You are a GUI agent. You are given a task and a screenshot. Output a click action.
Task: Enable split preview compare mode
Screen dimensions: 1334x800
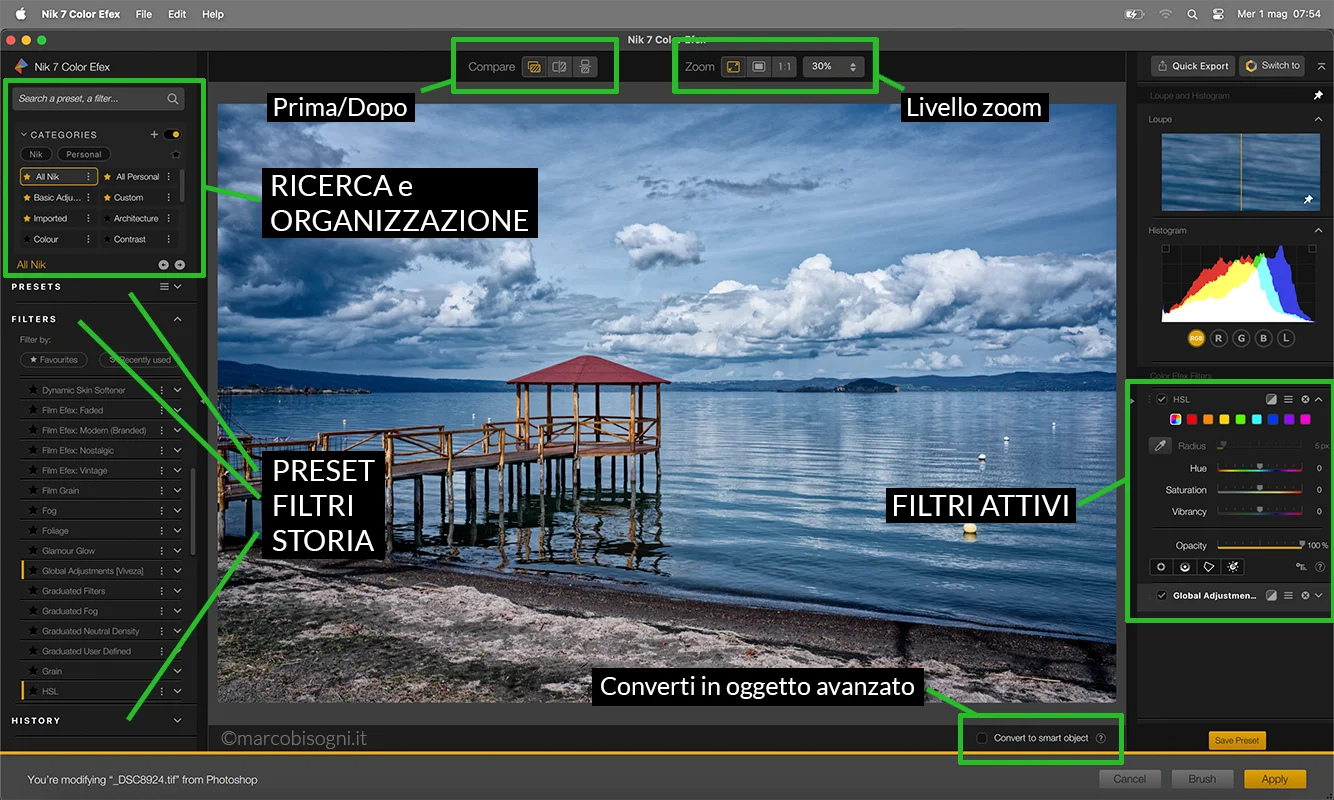coord(560,67)
